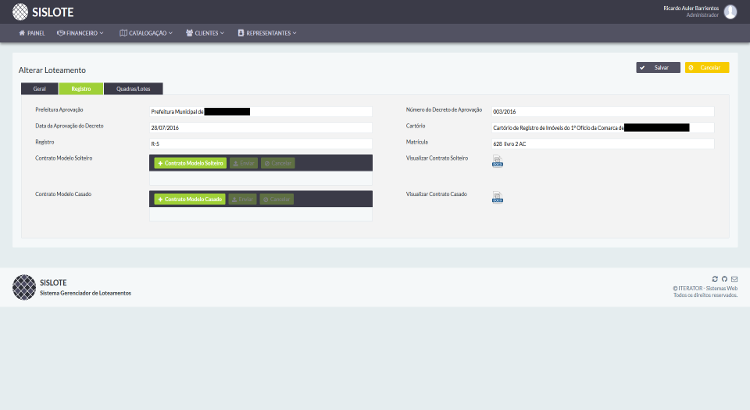Click the user name in the header
The height and width of the screenshot is (410, 750).
click(x=691, y=8)
